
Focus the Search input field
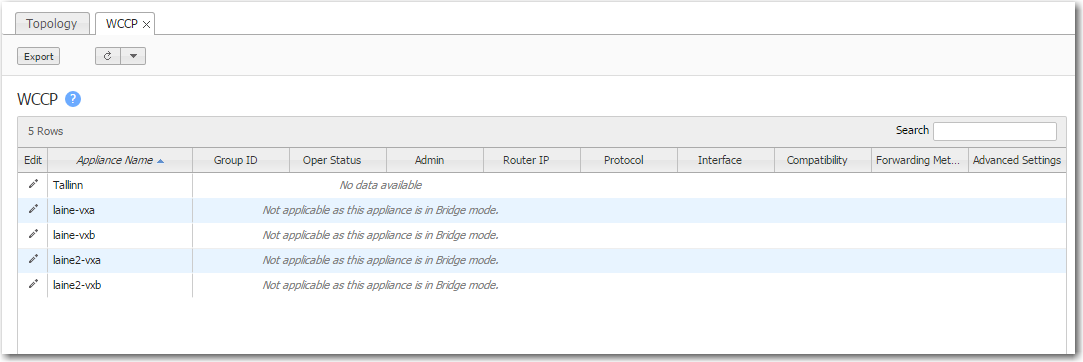tap(995, 131)
